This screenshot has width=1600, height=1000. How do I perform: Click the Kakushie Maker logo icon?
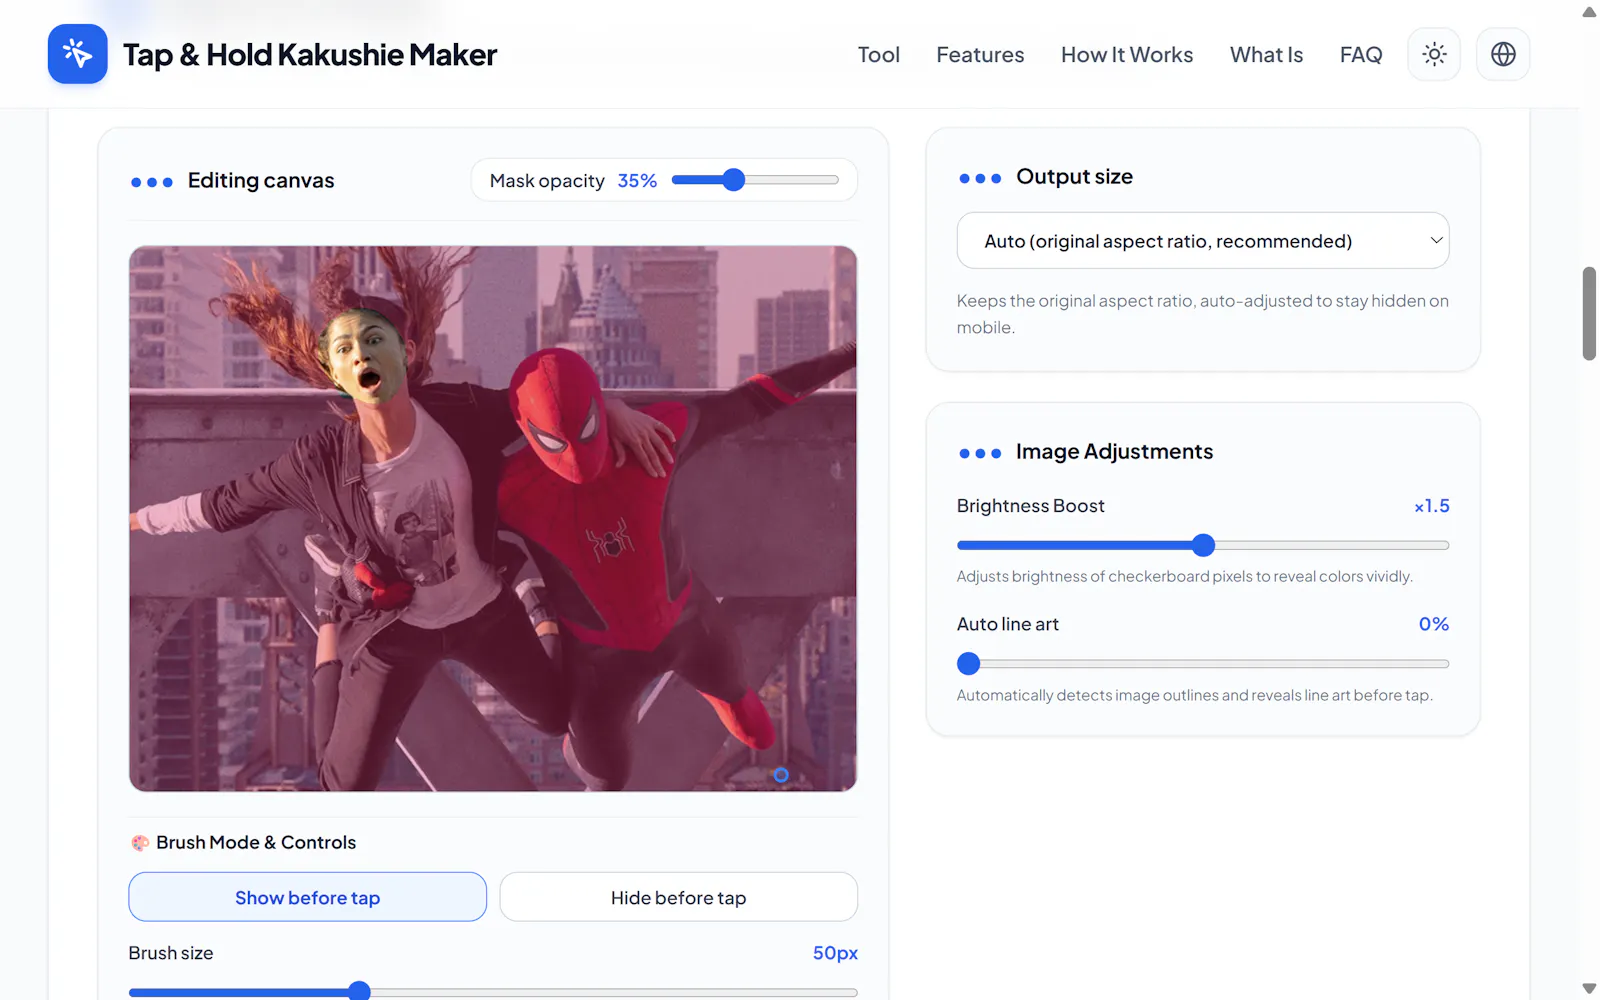pyautogui.click(x=78, y=54)
